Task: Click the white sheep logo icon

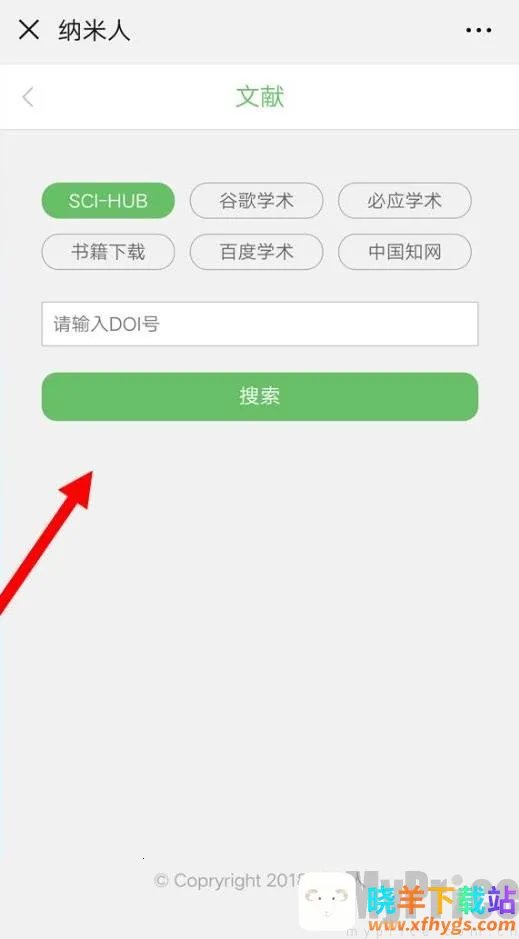Action: (x=327, y=902)
